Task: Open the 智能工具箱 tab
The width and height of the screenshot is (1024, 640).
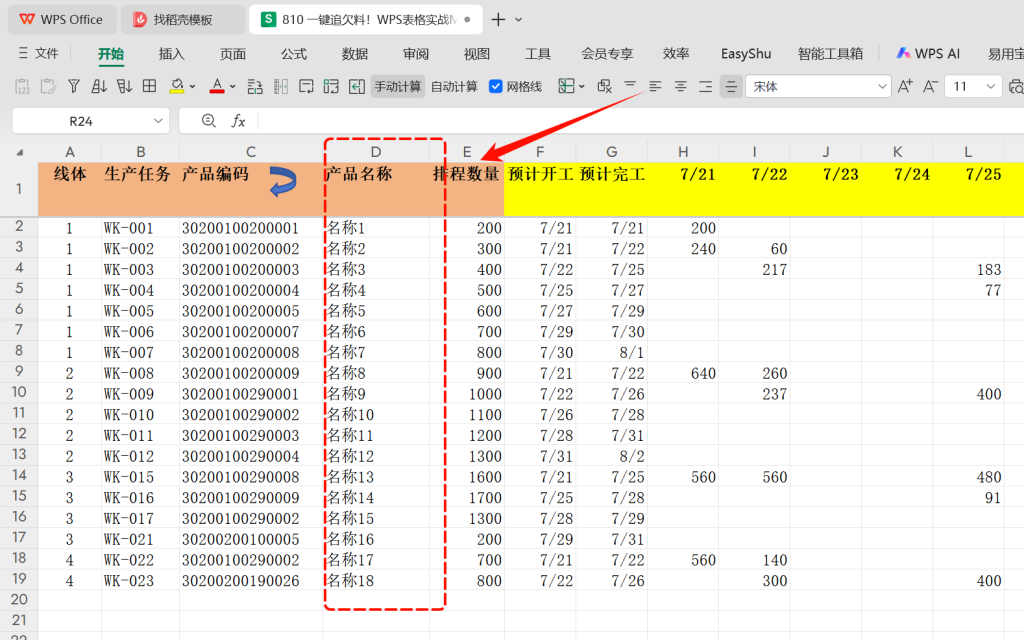Action: click(x=830, y=54)
